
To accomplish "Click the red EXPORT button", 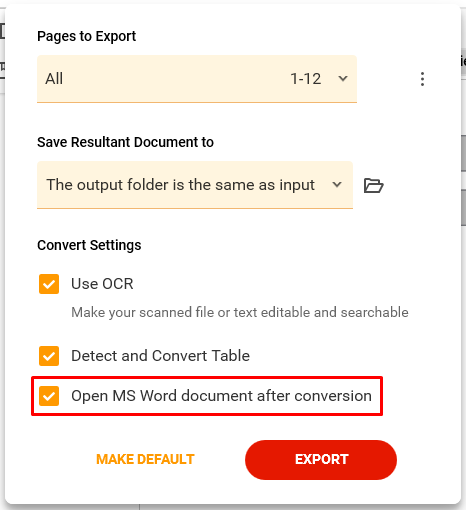I will [321, 460].
